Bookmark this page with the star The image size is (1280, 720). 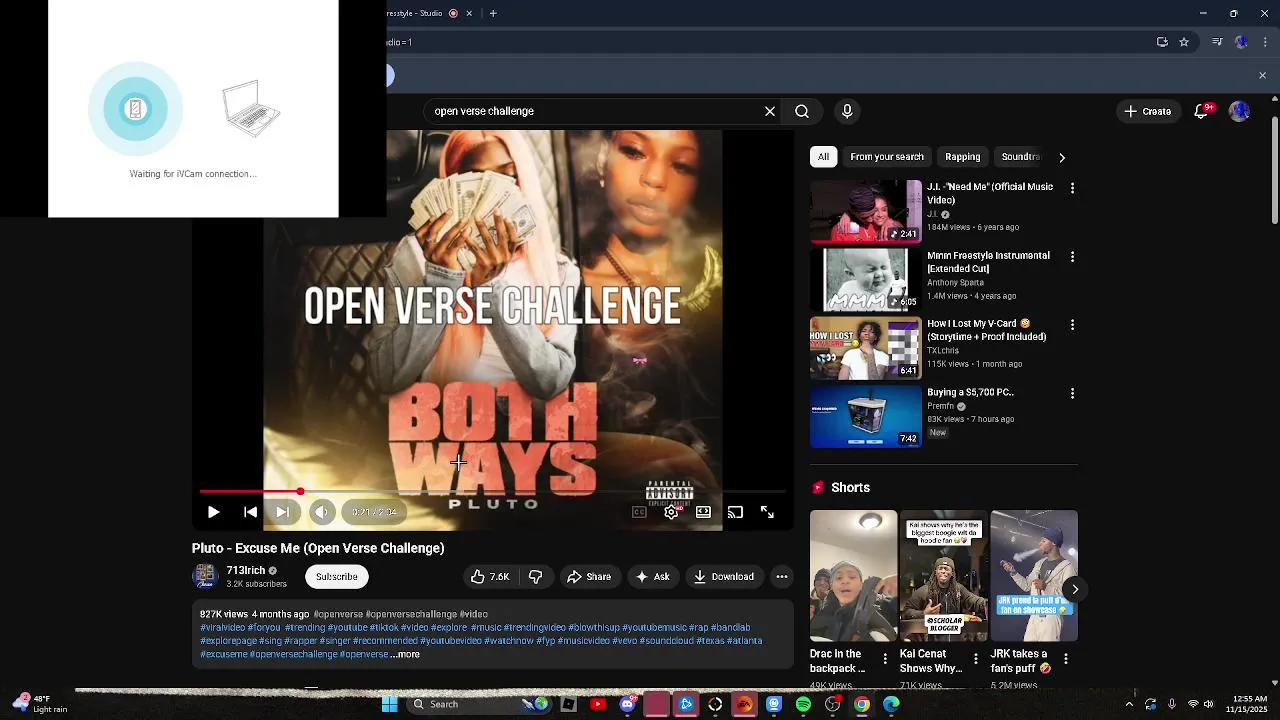(1184, 42)
